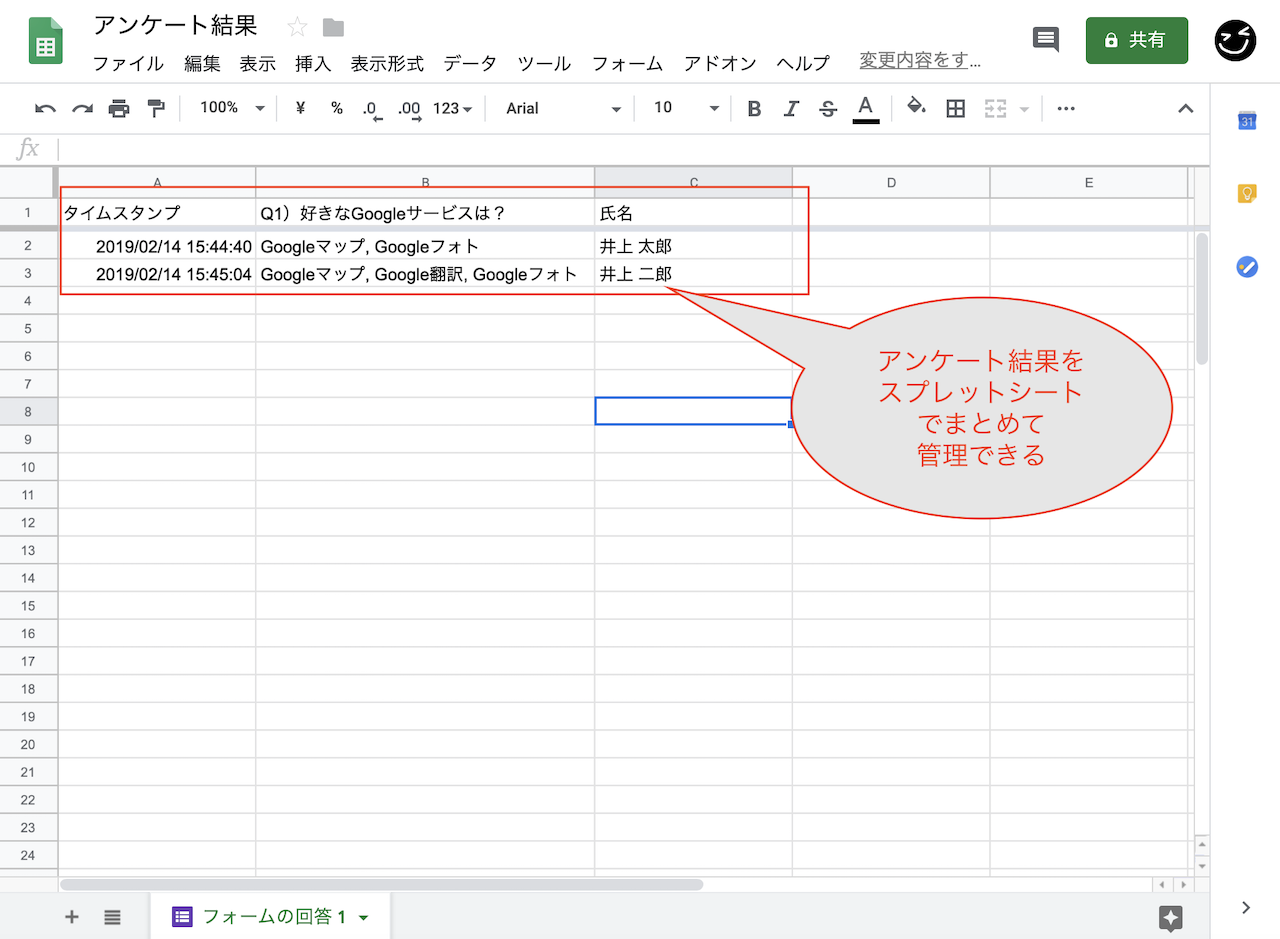Click the green 共有 share button
This screenshot has width=1280, height=939.
[1136, 40]
